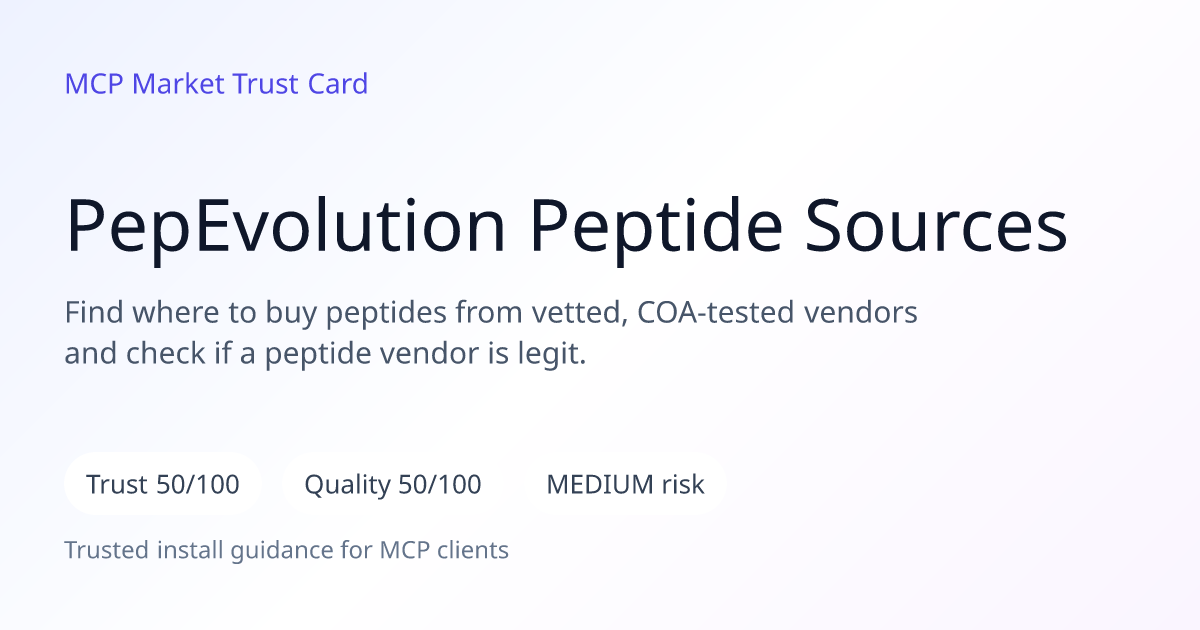Click the MEDIUM risk badge
The height and width of the screenshot is (630, 1200).
click(625, 485)
